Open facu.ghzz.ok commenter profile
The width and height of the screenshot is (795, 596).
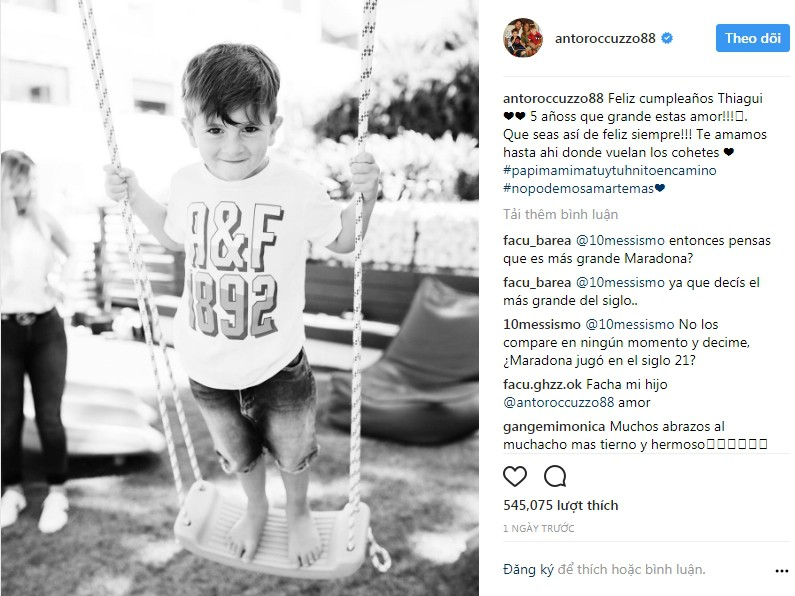point(542,385)
